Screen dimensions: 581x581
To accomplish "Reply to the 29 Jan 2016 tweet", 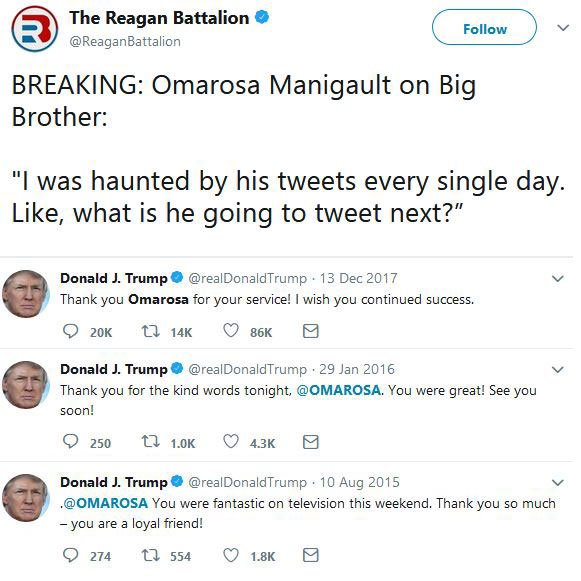I will [70, 441].
